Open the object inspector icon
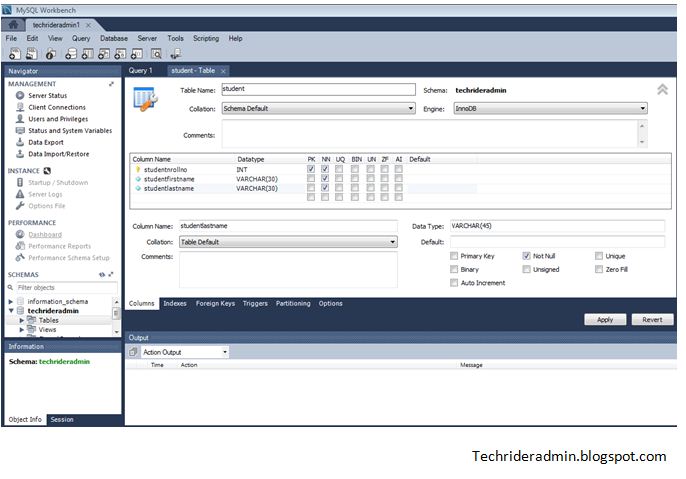 pyautogui.click(x=50, y=54)
